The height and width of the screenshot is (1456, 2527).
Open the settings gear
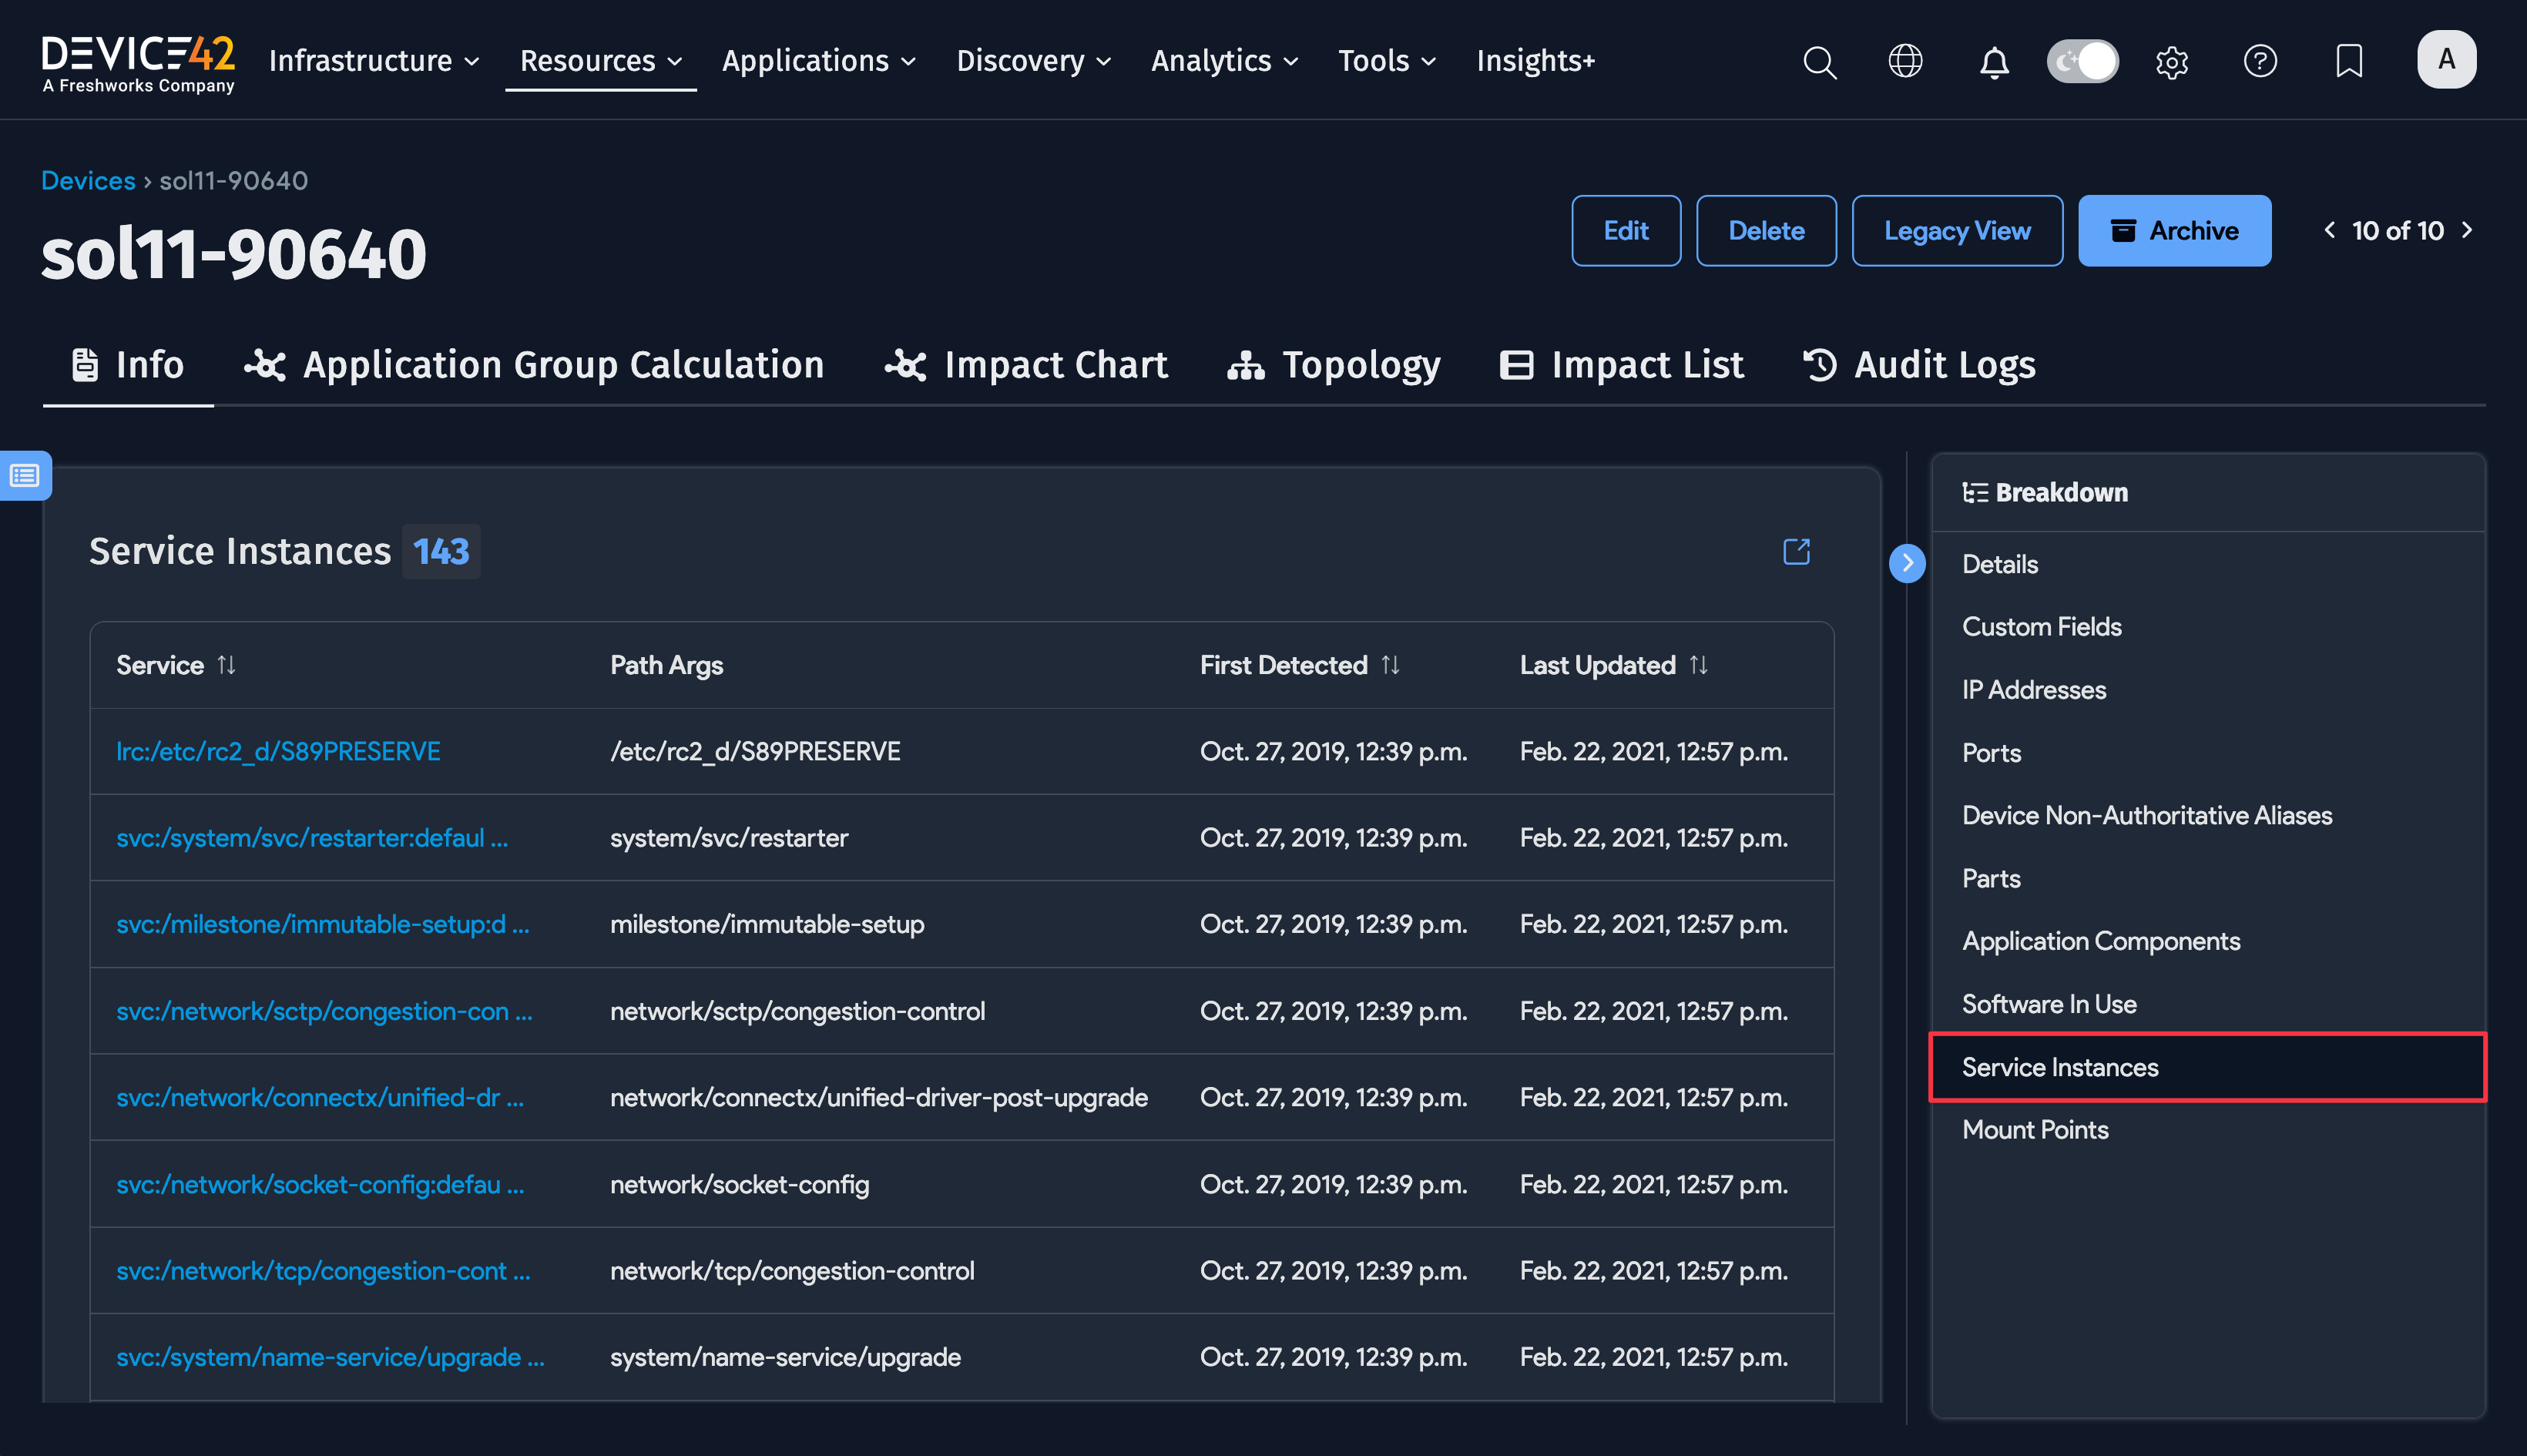pyautogui.click(x=2171, y=61)
